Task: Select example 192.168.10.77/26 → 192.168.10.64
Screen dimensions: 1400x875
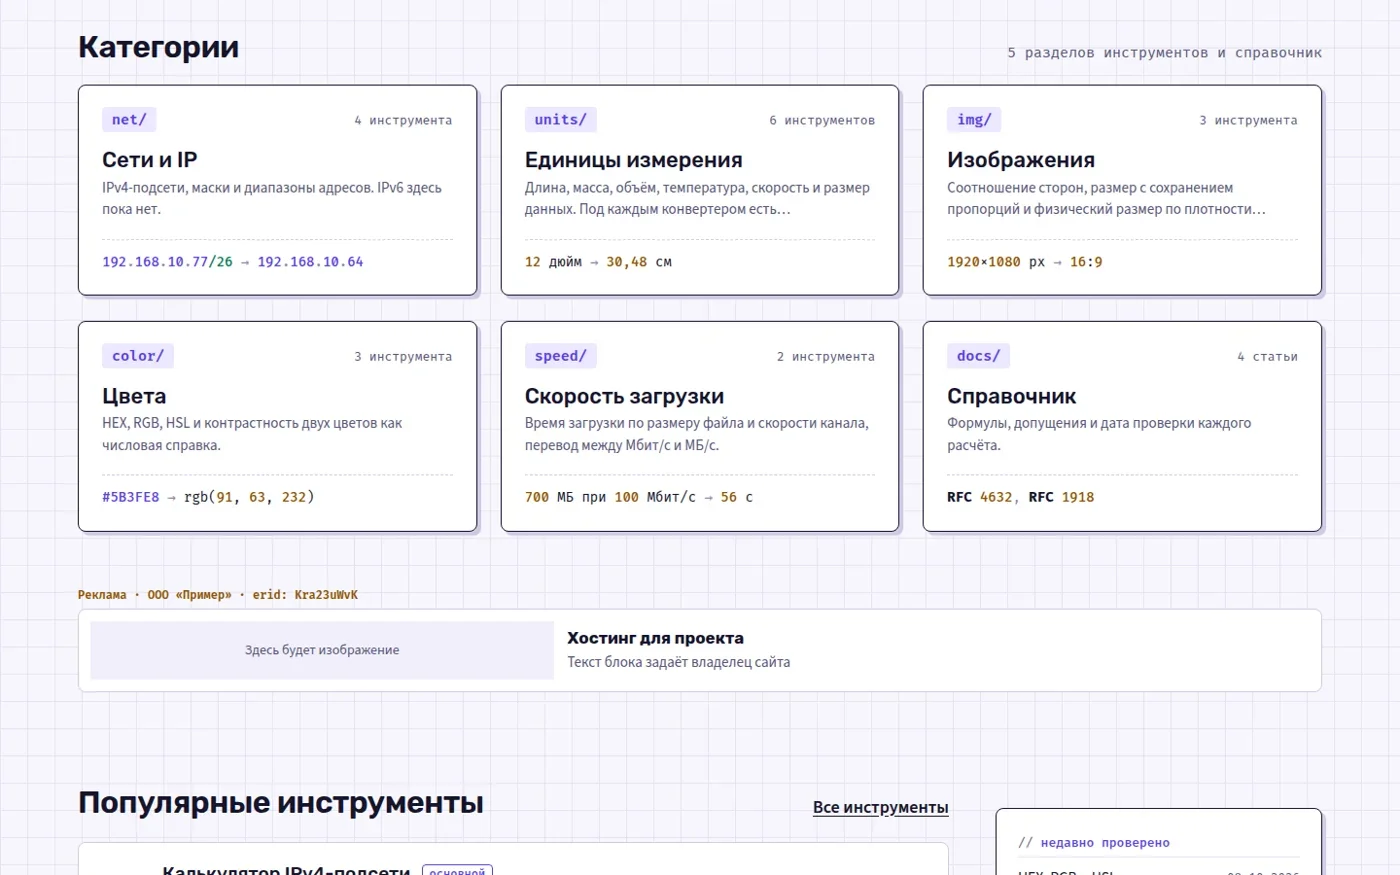Action: coord(233,262)
